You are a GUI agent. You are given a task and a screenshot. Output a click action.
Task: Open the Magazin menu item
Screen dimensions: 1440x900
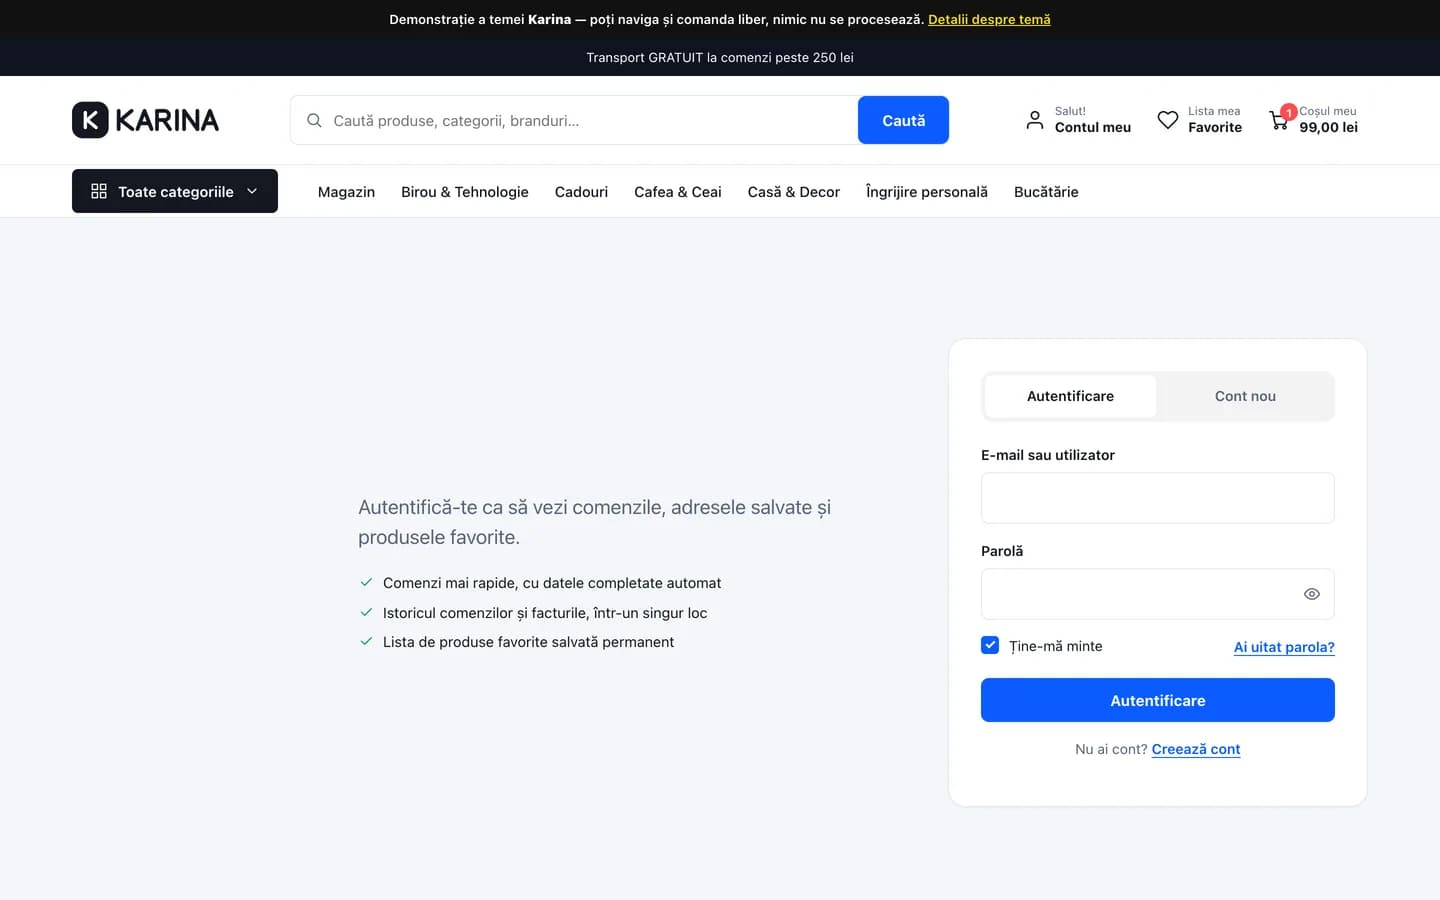click(x=346, y=192)
